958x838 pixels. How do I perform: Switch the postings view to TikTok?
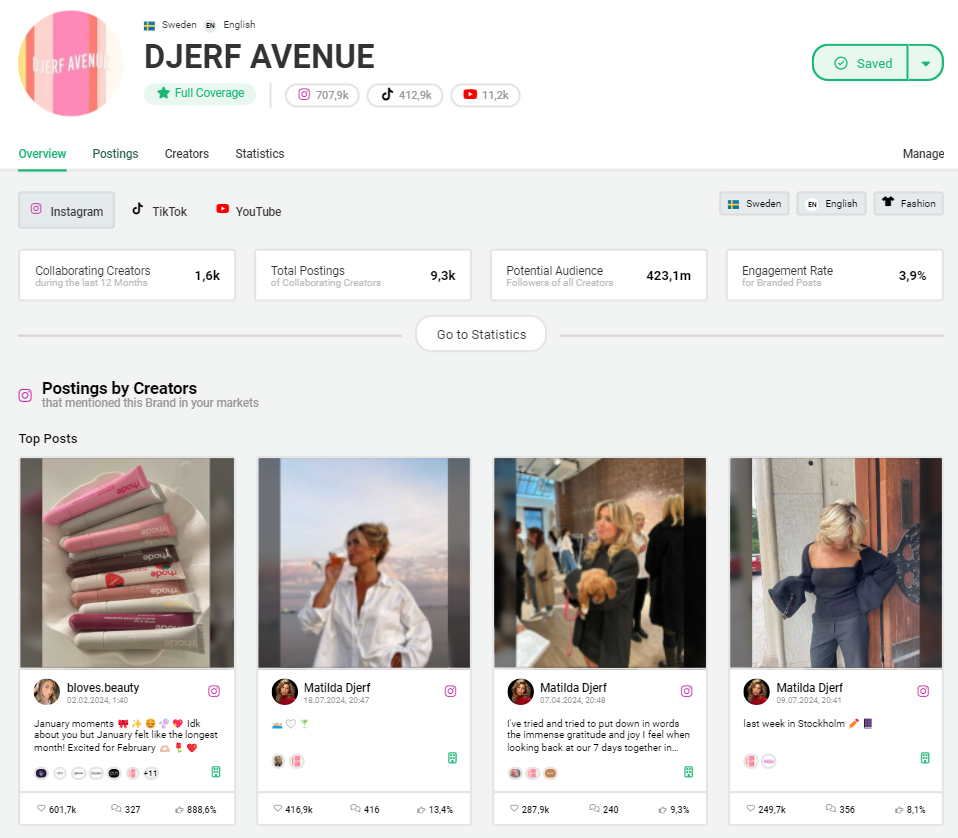[x=159, y=211]
